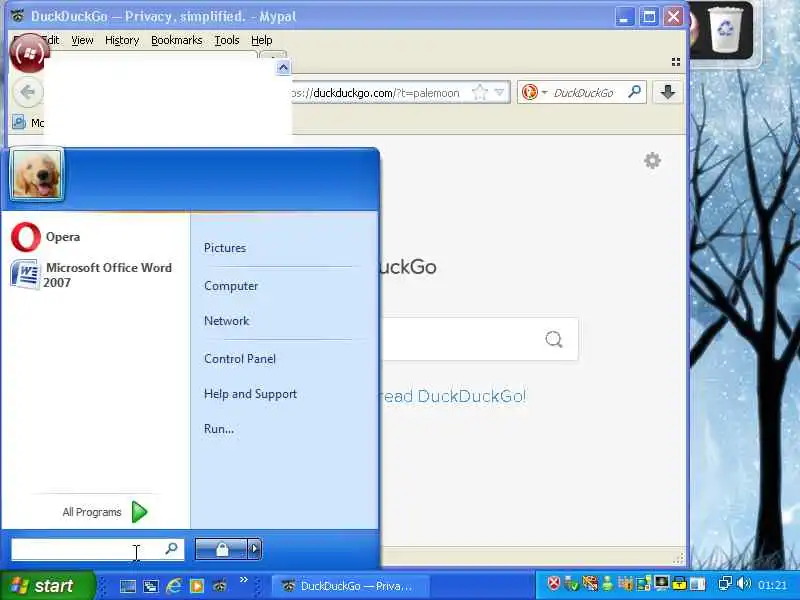Open the History menu
The height and width of the screenshot is (600, 800).
122,40
